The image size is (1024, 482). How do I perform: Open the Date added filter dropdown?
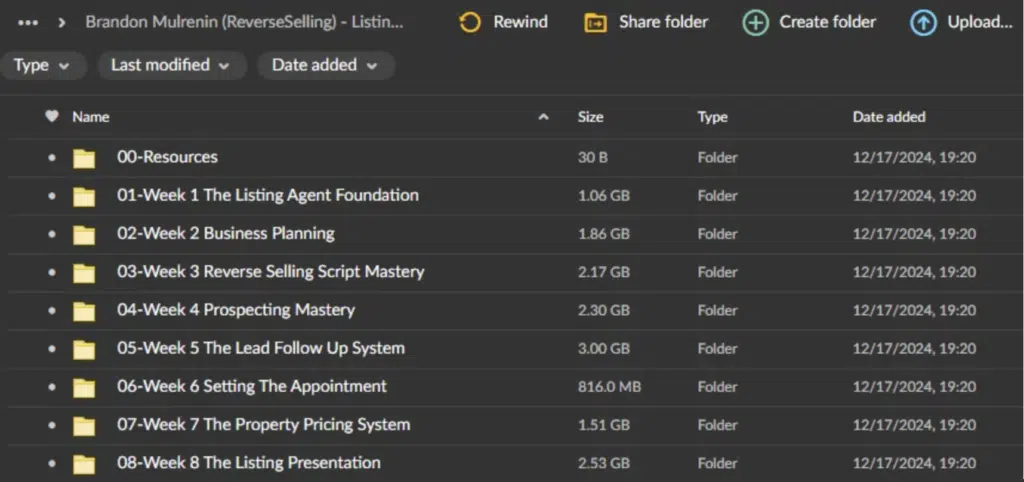tap(325, 65)
